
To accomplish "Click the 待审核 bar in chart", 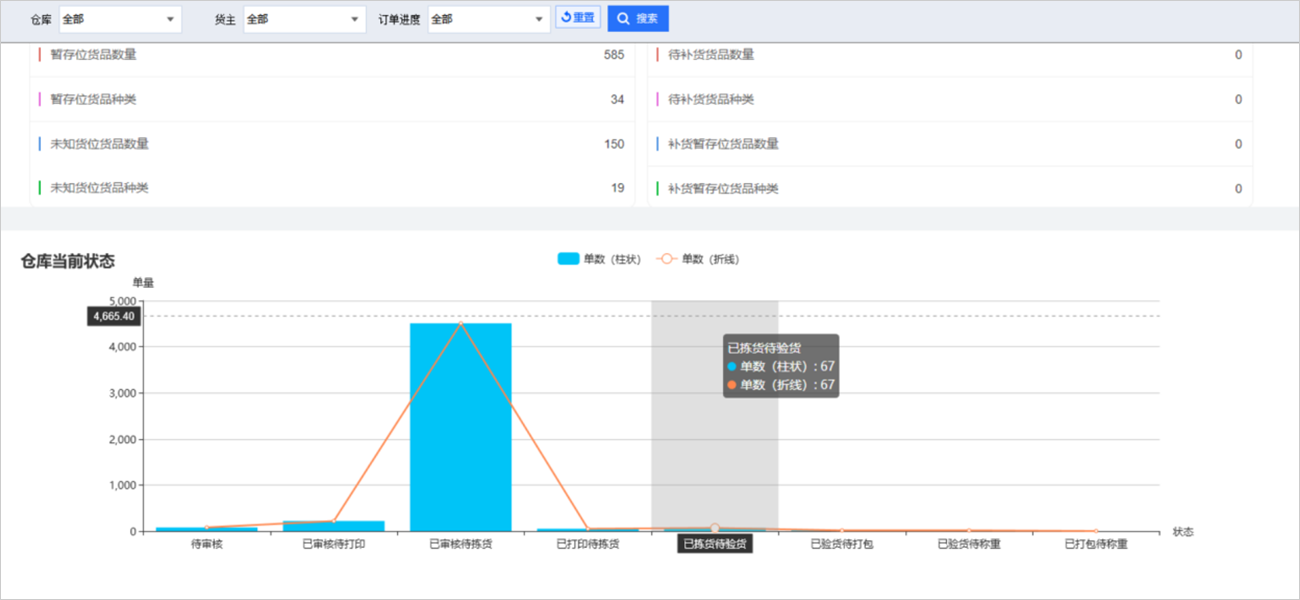I will (x=207, y=528).
